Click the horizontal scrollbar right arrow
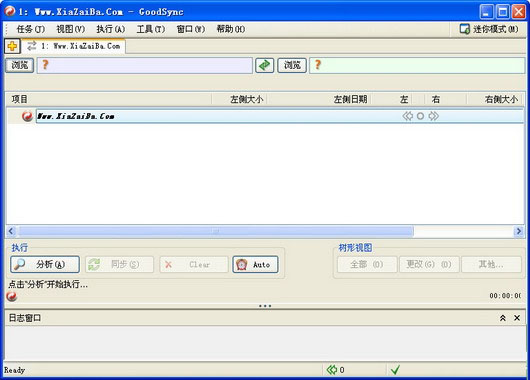The width and height of the screenshot is (530, 380). click(519, 231)
